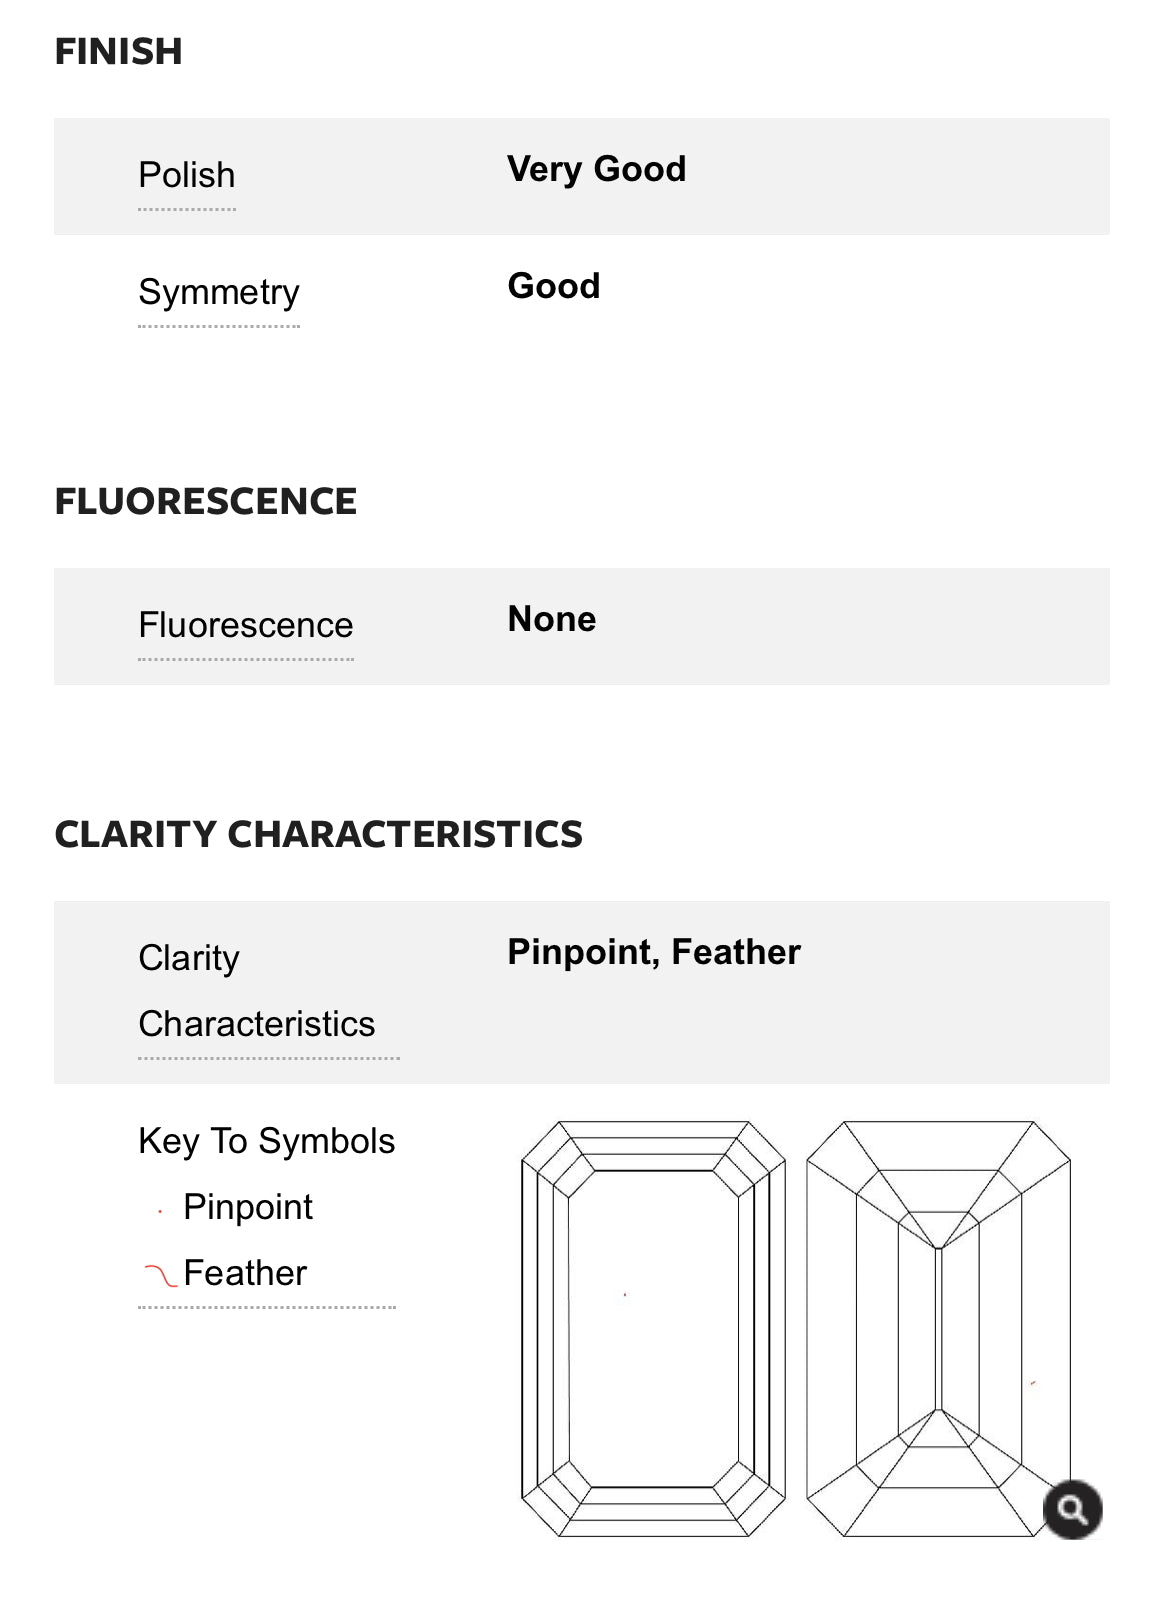The height and width of the screenshot is (1619, 1170).
Task: Click the Feather text in symbol key
Action: coord(245,1274)
